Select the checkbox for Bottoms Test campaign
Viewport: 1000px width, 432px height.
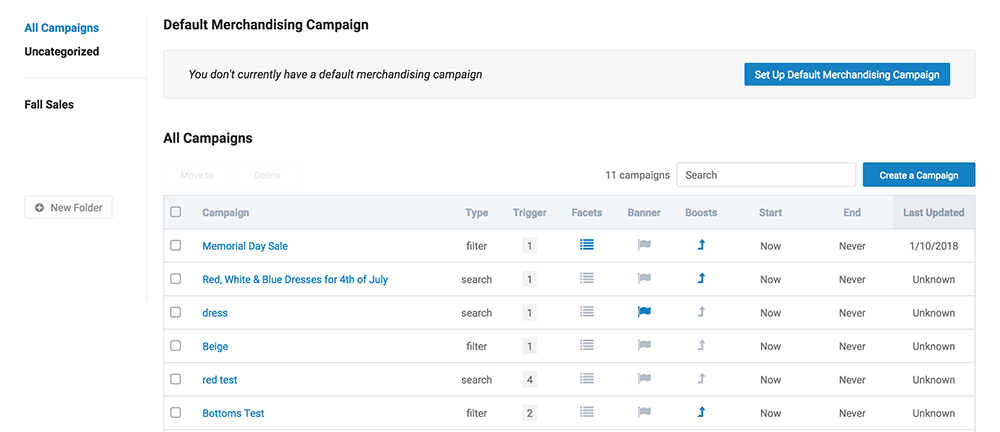[x=176, y=413]
